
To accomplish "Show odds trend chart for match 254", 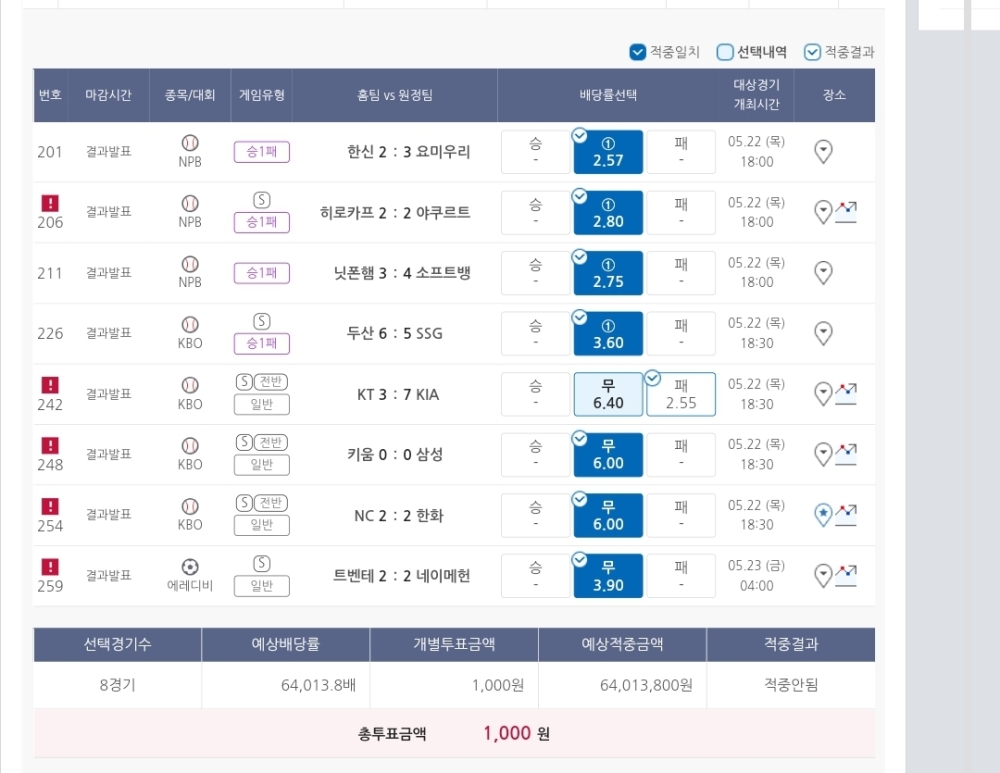I will click(x=846, y=515).
